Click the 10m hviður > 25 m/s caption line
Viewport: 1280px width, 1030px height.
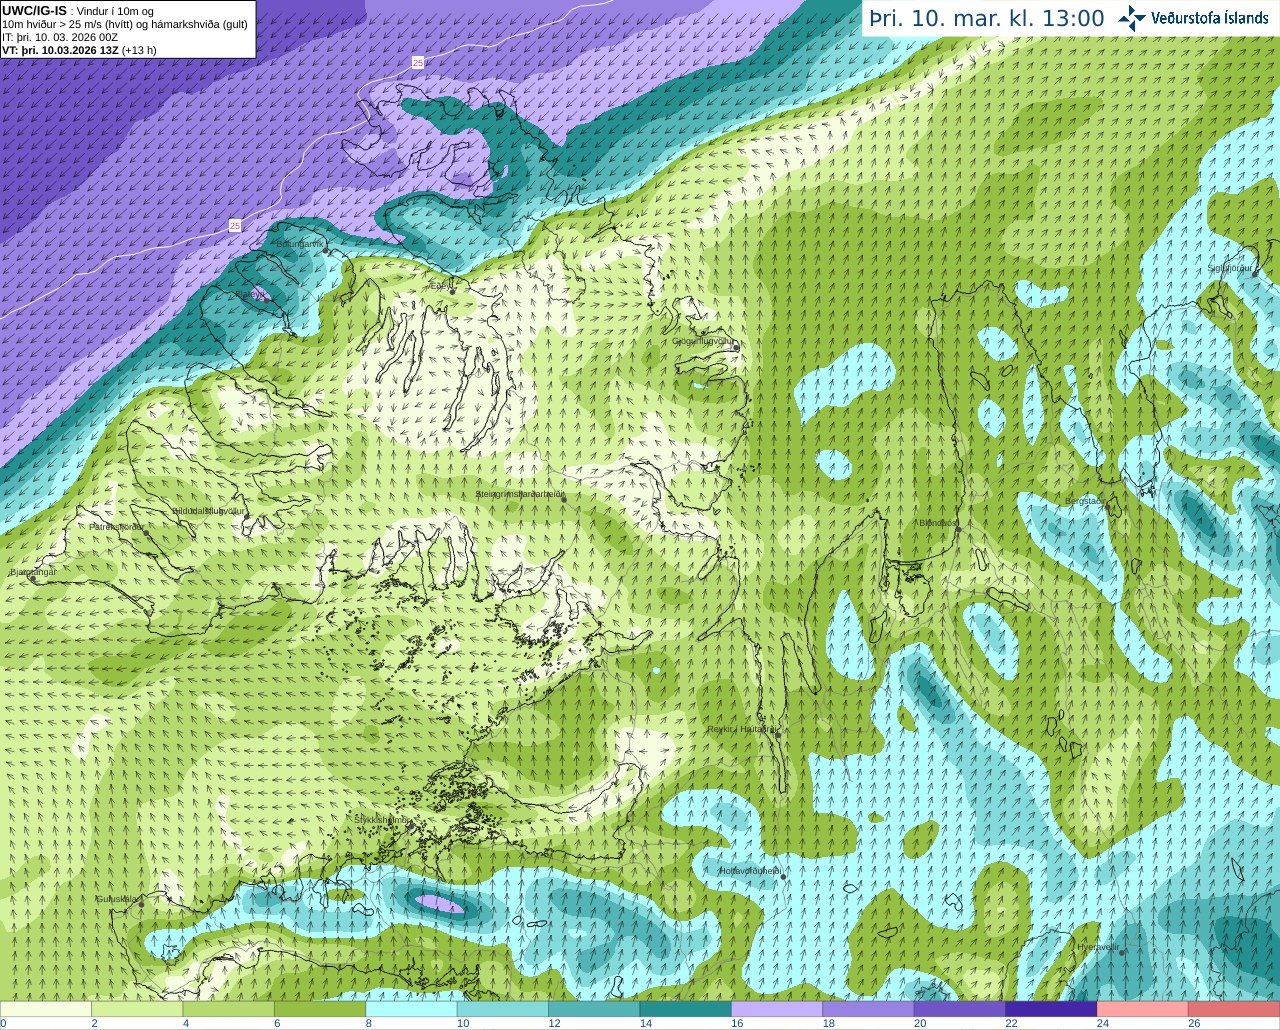click(x=125, y=24)
